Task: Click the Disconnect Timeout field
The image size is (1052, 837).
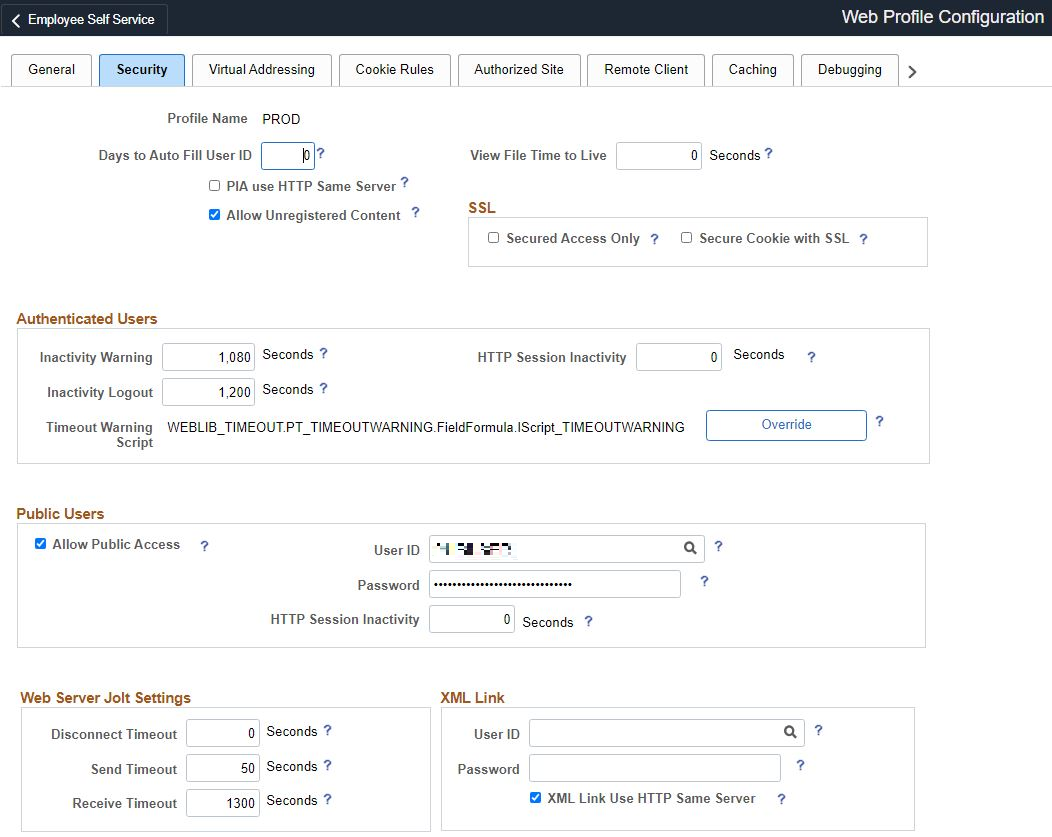Action: [x=223, y=733]
